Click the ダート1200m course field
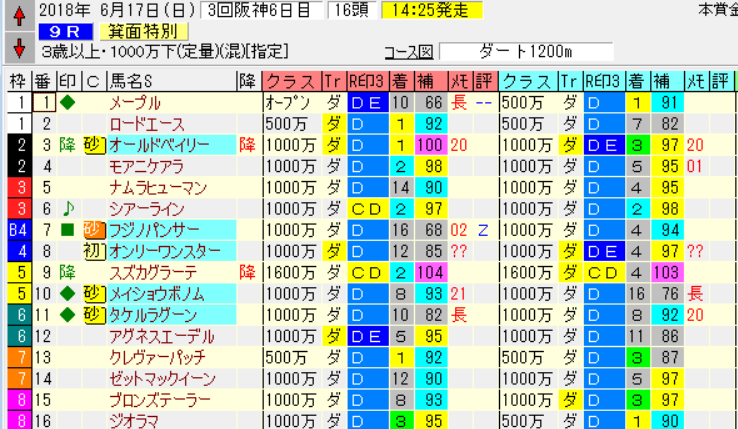This screenshot has height=429, width=738. click(526, 51)
